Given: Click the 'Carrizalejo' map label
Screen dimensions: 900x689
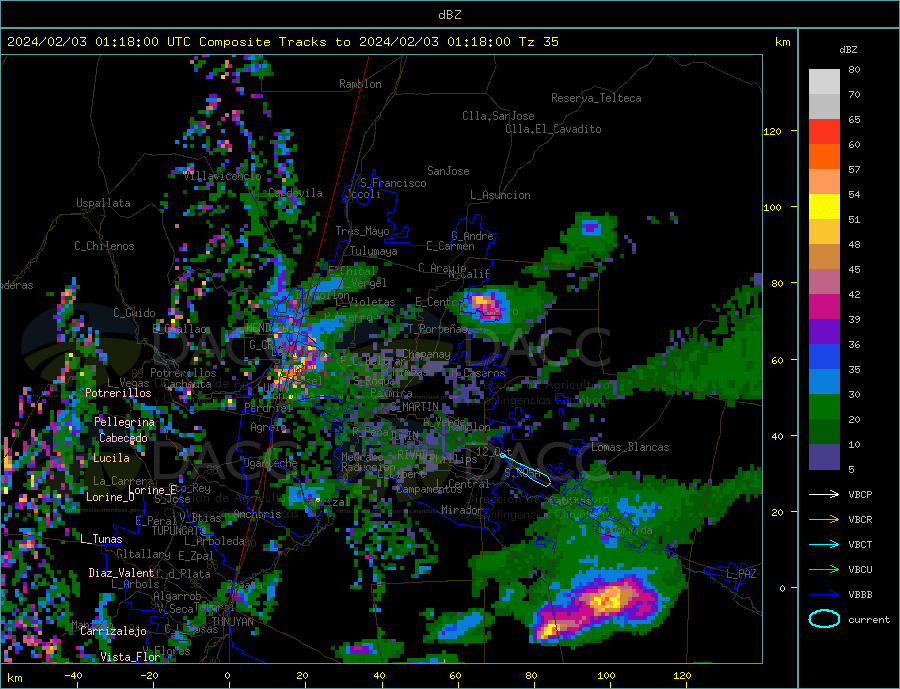Looking at the screenshot, I should (113, 632).
